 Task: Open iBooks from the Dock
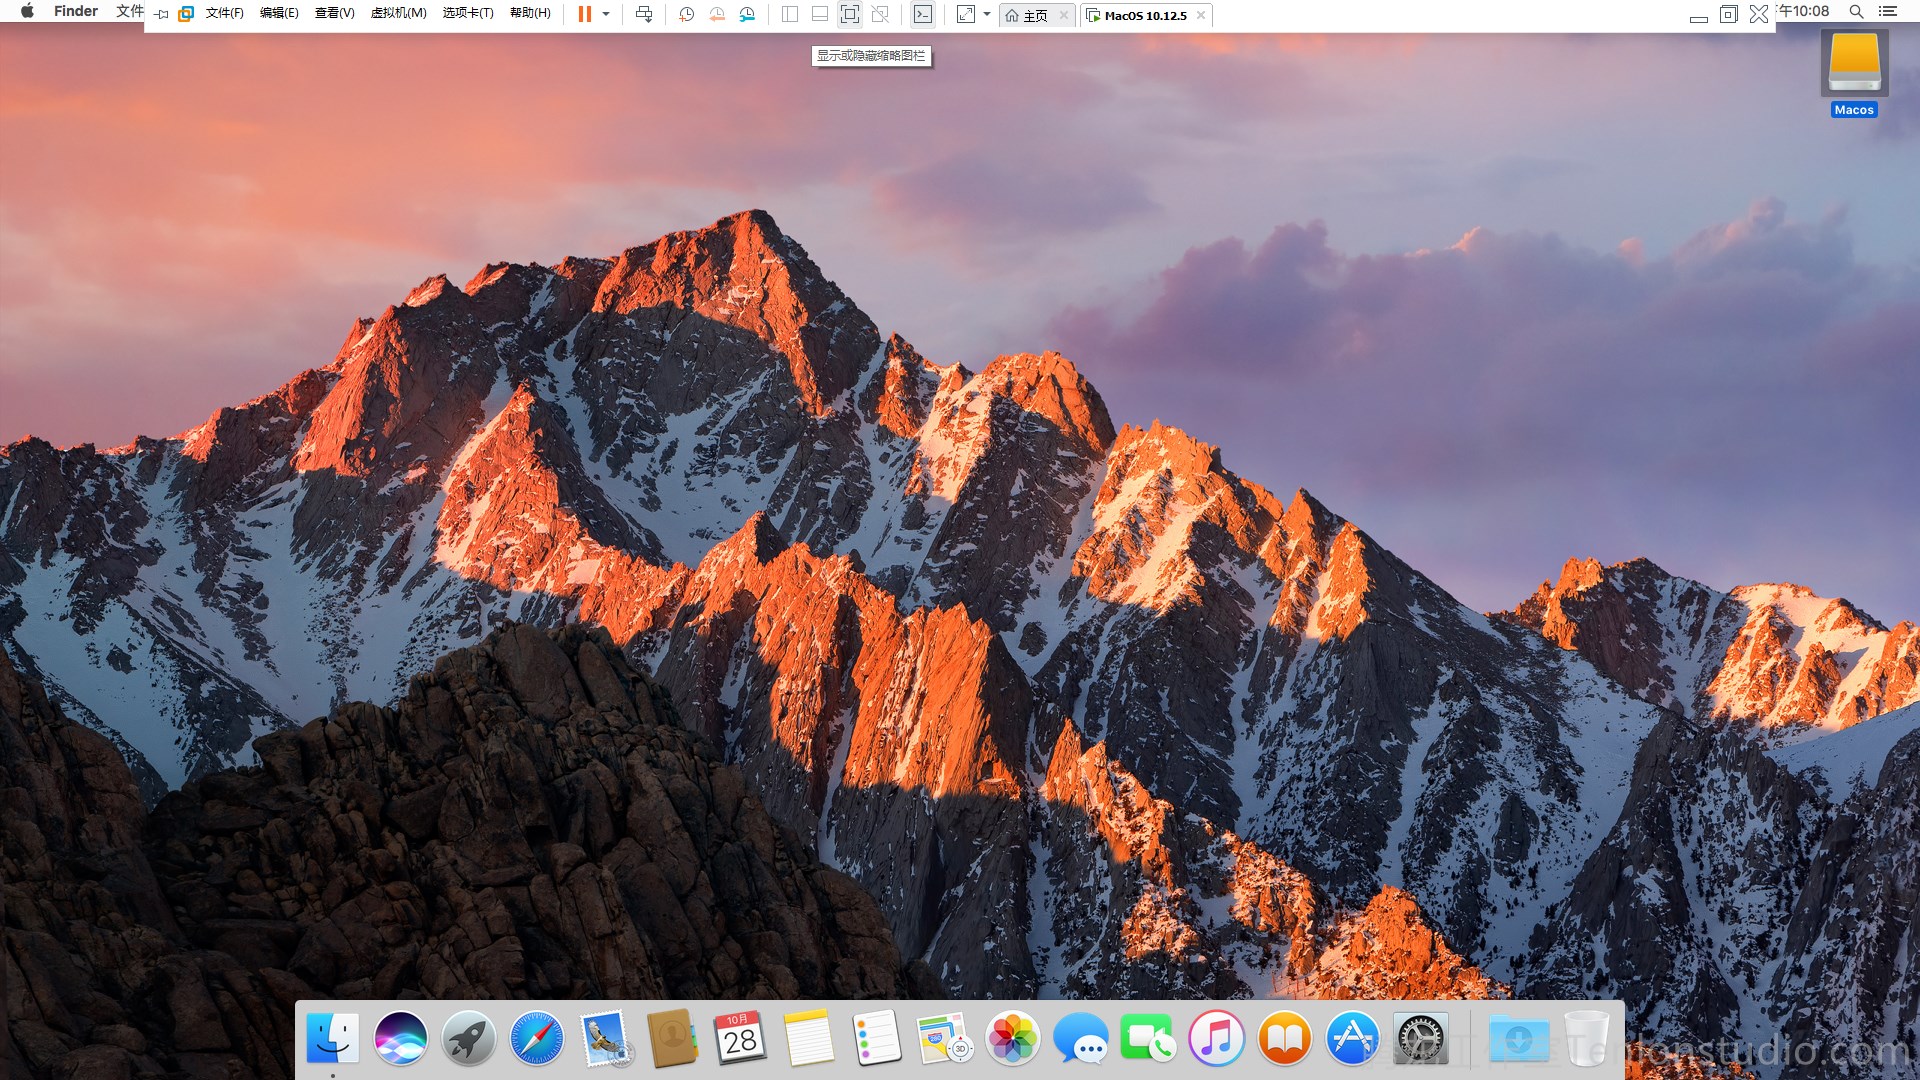1285,1038
